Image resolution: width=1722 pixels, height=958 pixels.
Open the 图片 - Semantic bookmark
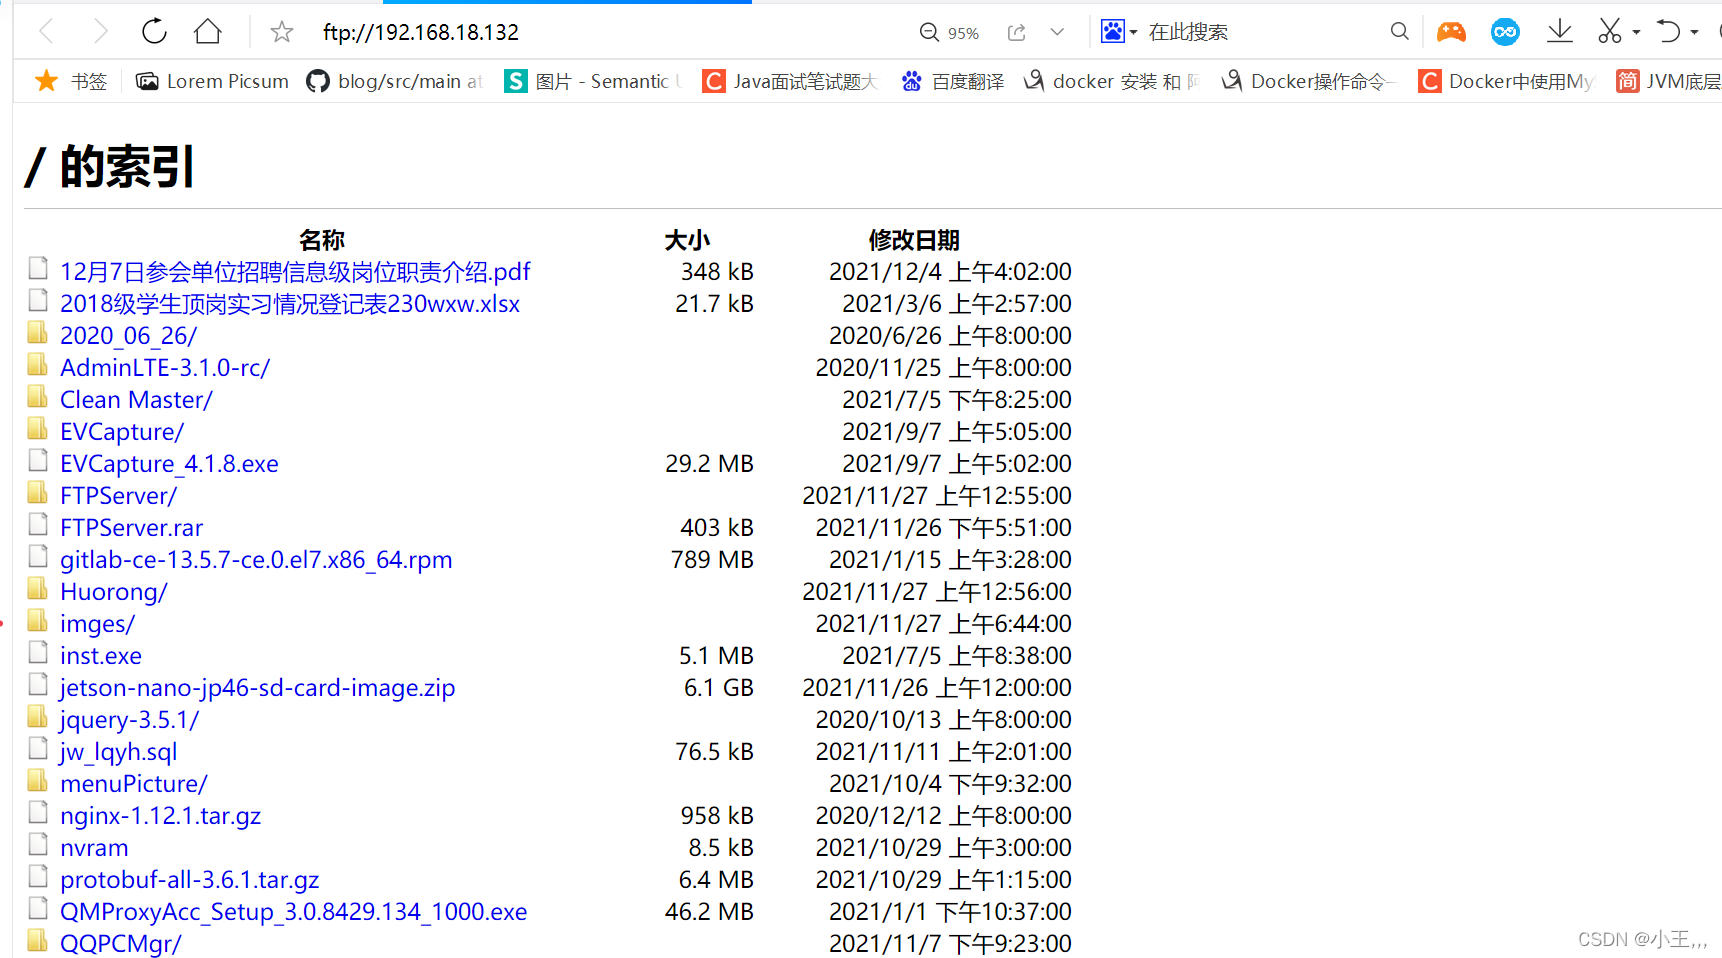(x=592, y=81)
